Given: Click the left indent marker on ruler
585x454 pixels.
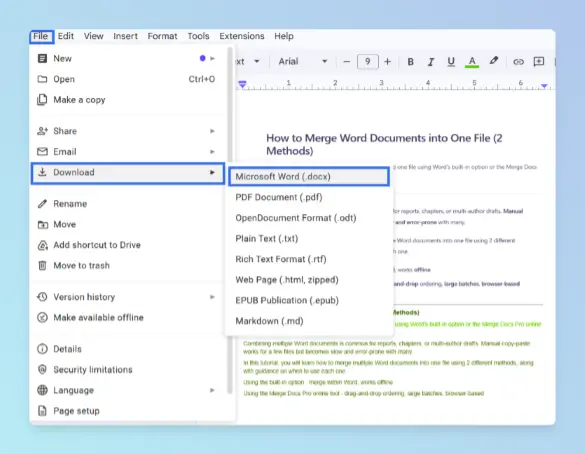Looking at the screenshot, I should 243,84.
